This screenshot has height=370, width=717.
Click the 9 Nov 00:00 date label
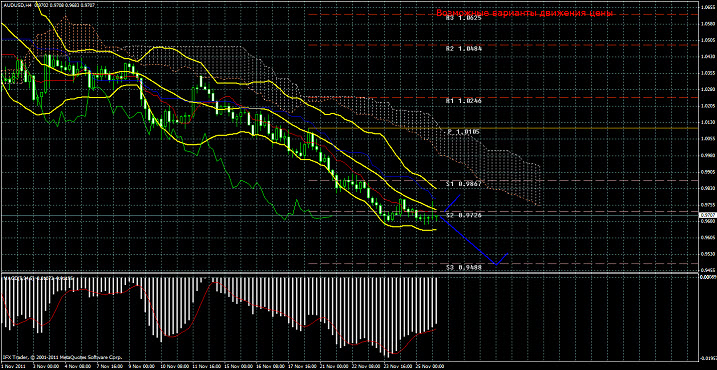click(x=142, y=367)
